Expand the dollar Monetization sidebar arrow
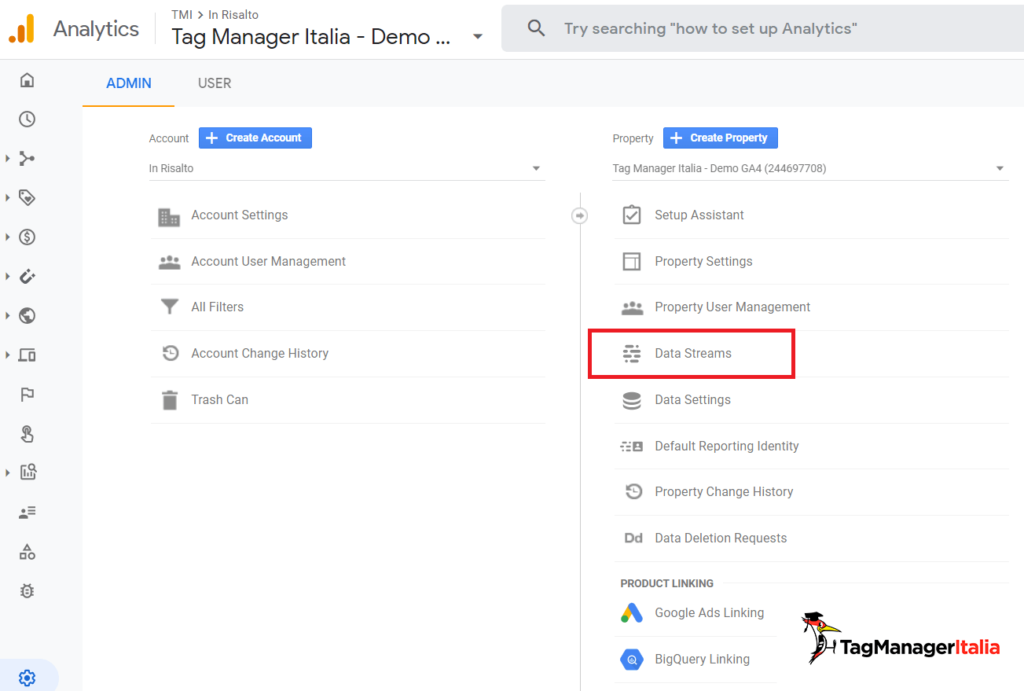 coord(8,237)
